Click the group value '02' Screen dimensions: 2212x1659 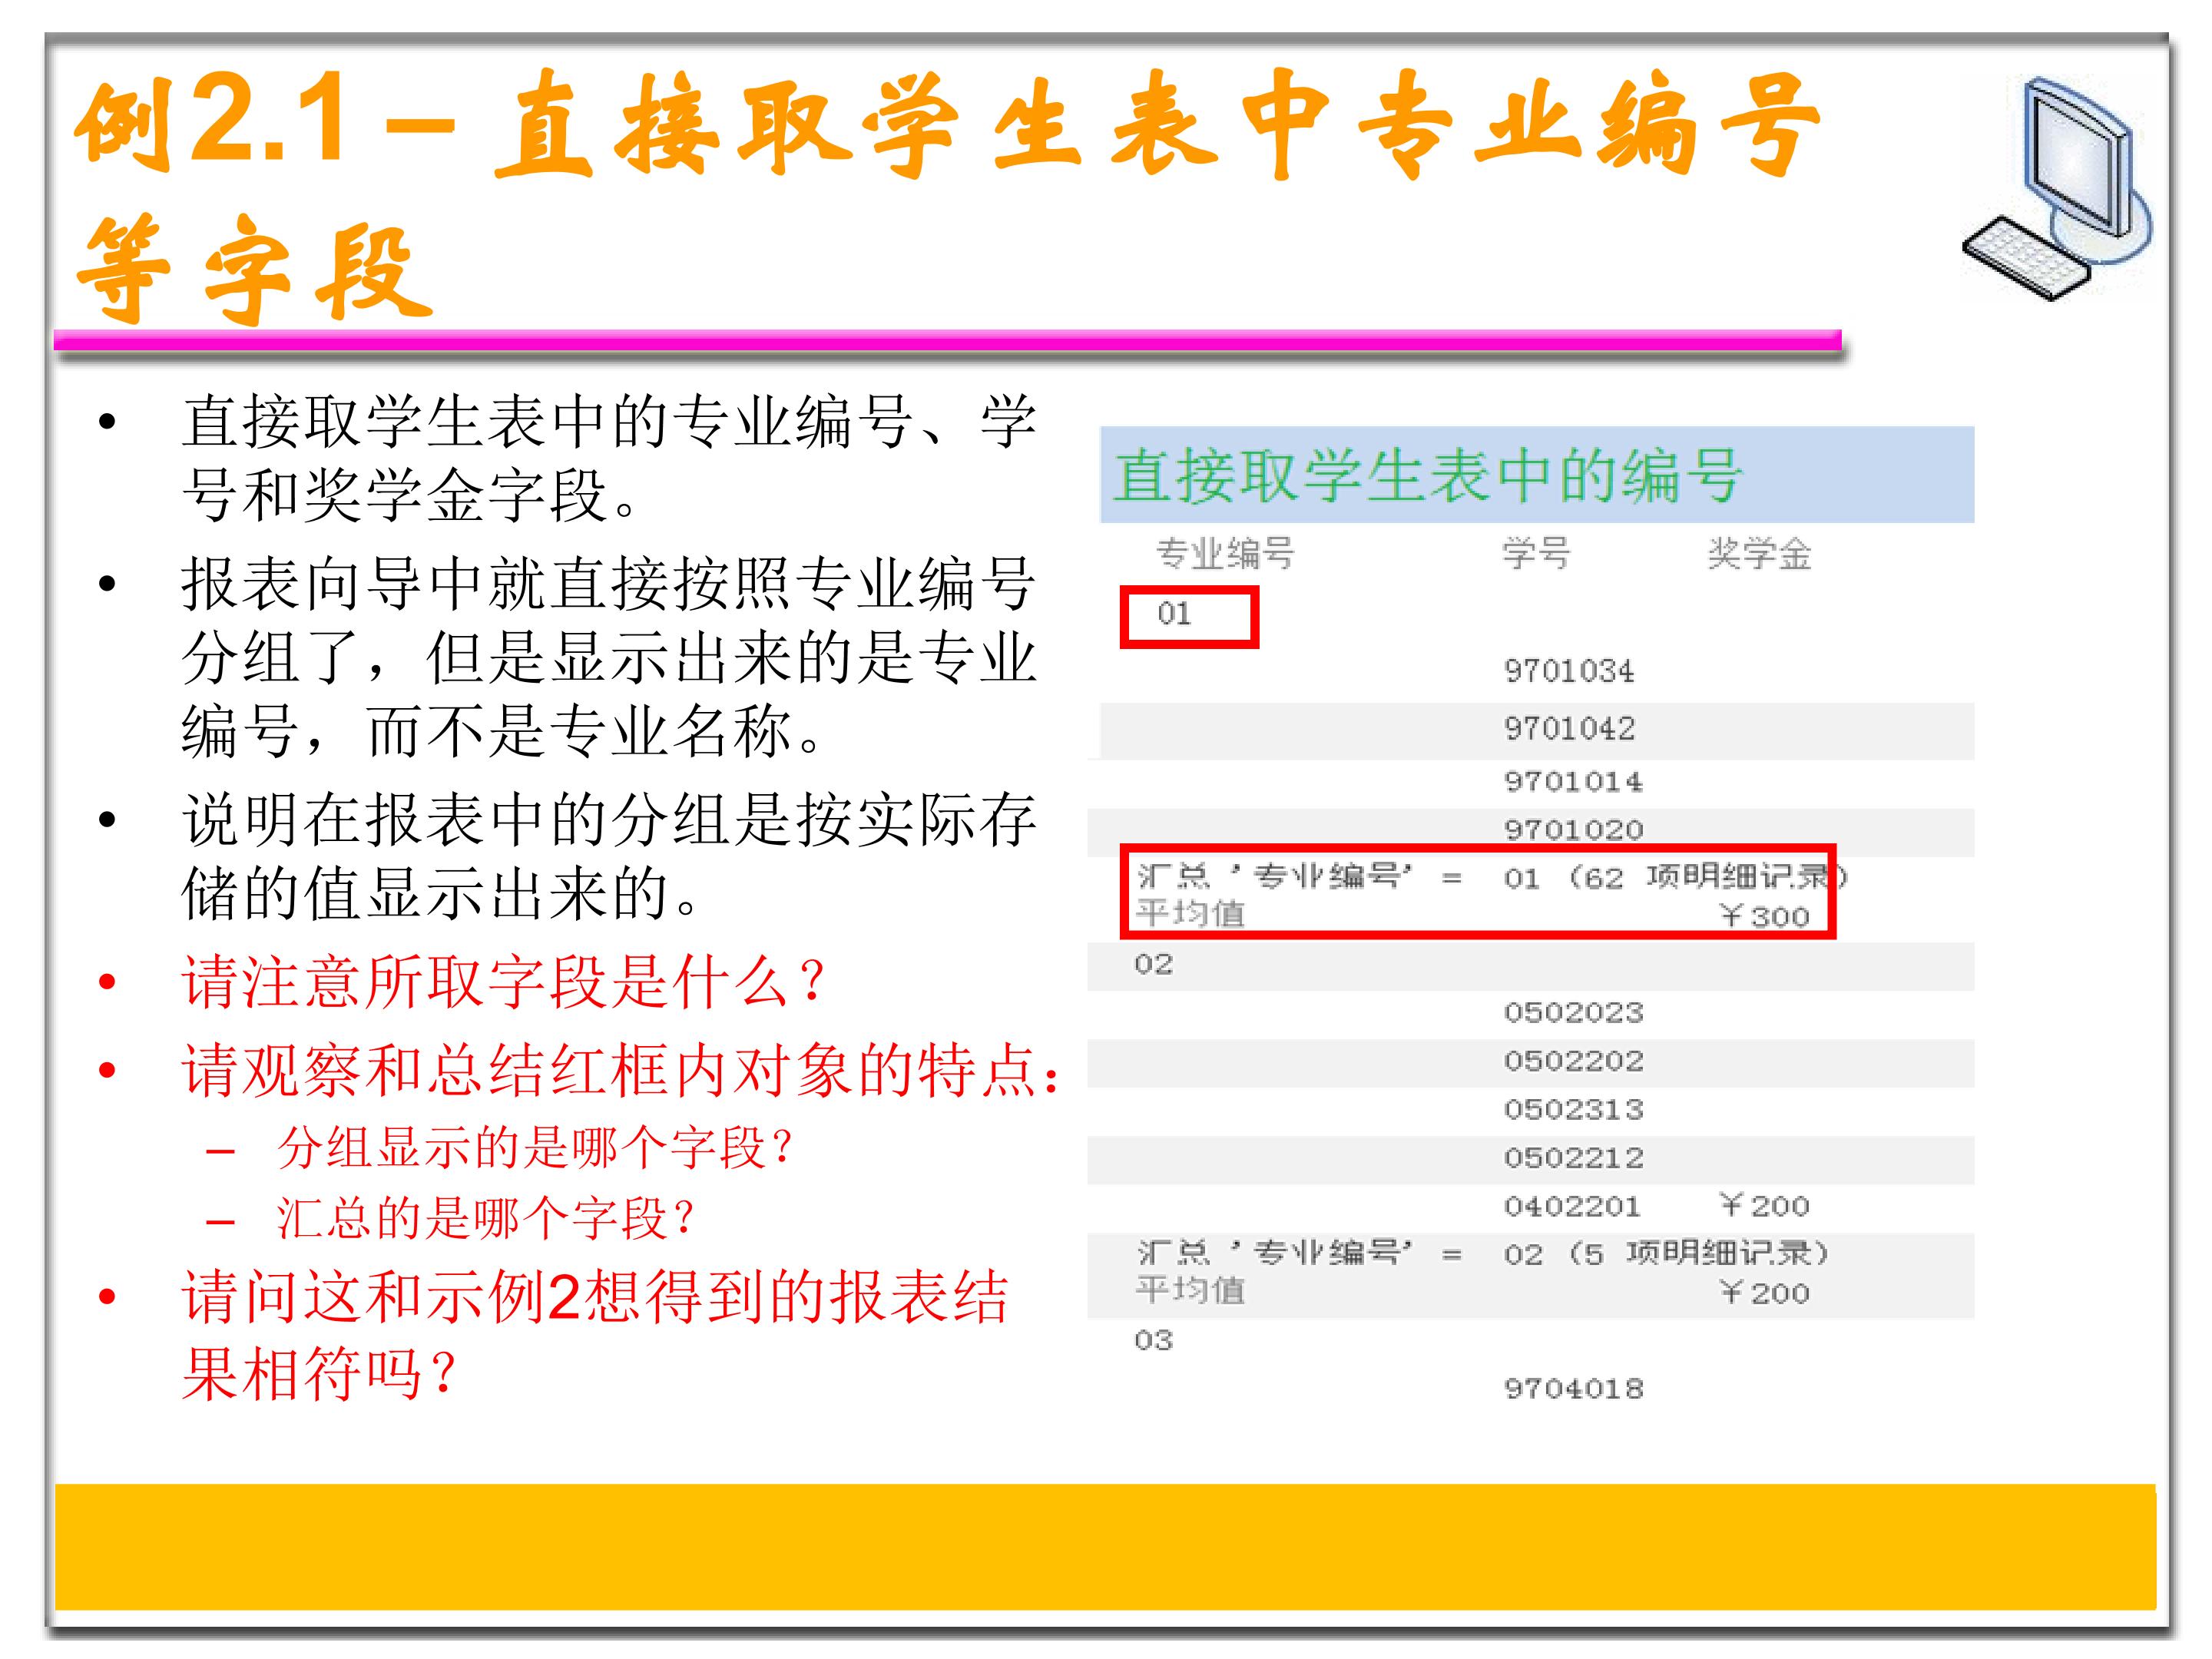pos(1153,964)
